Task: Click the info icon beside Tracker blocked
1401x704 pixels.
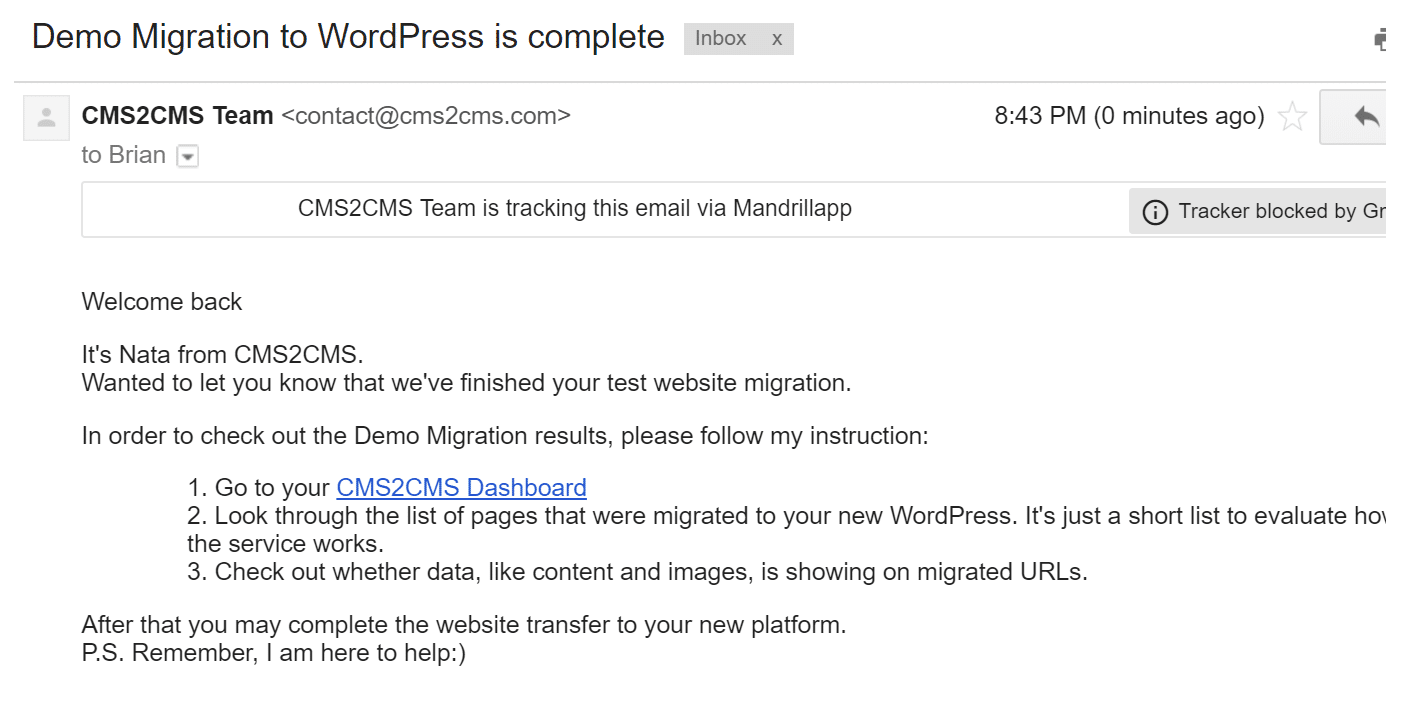Action: (1155, 212)
